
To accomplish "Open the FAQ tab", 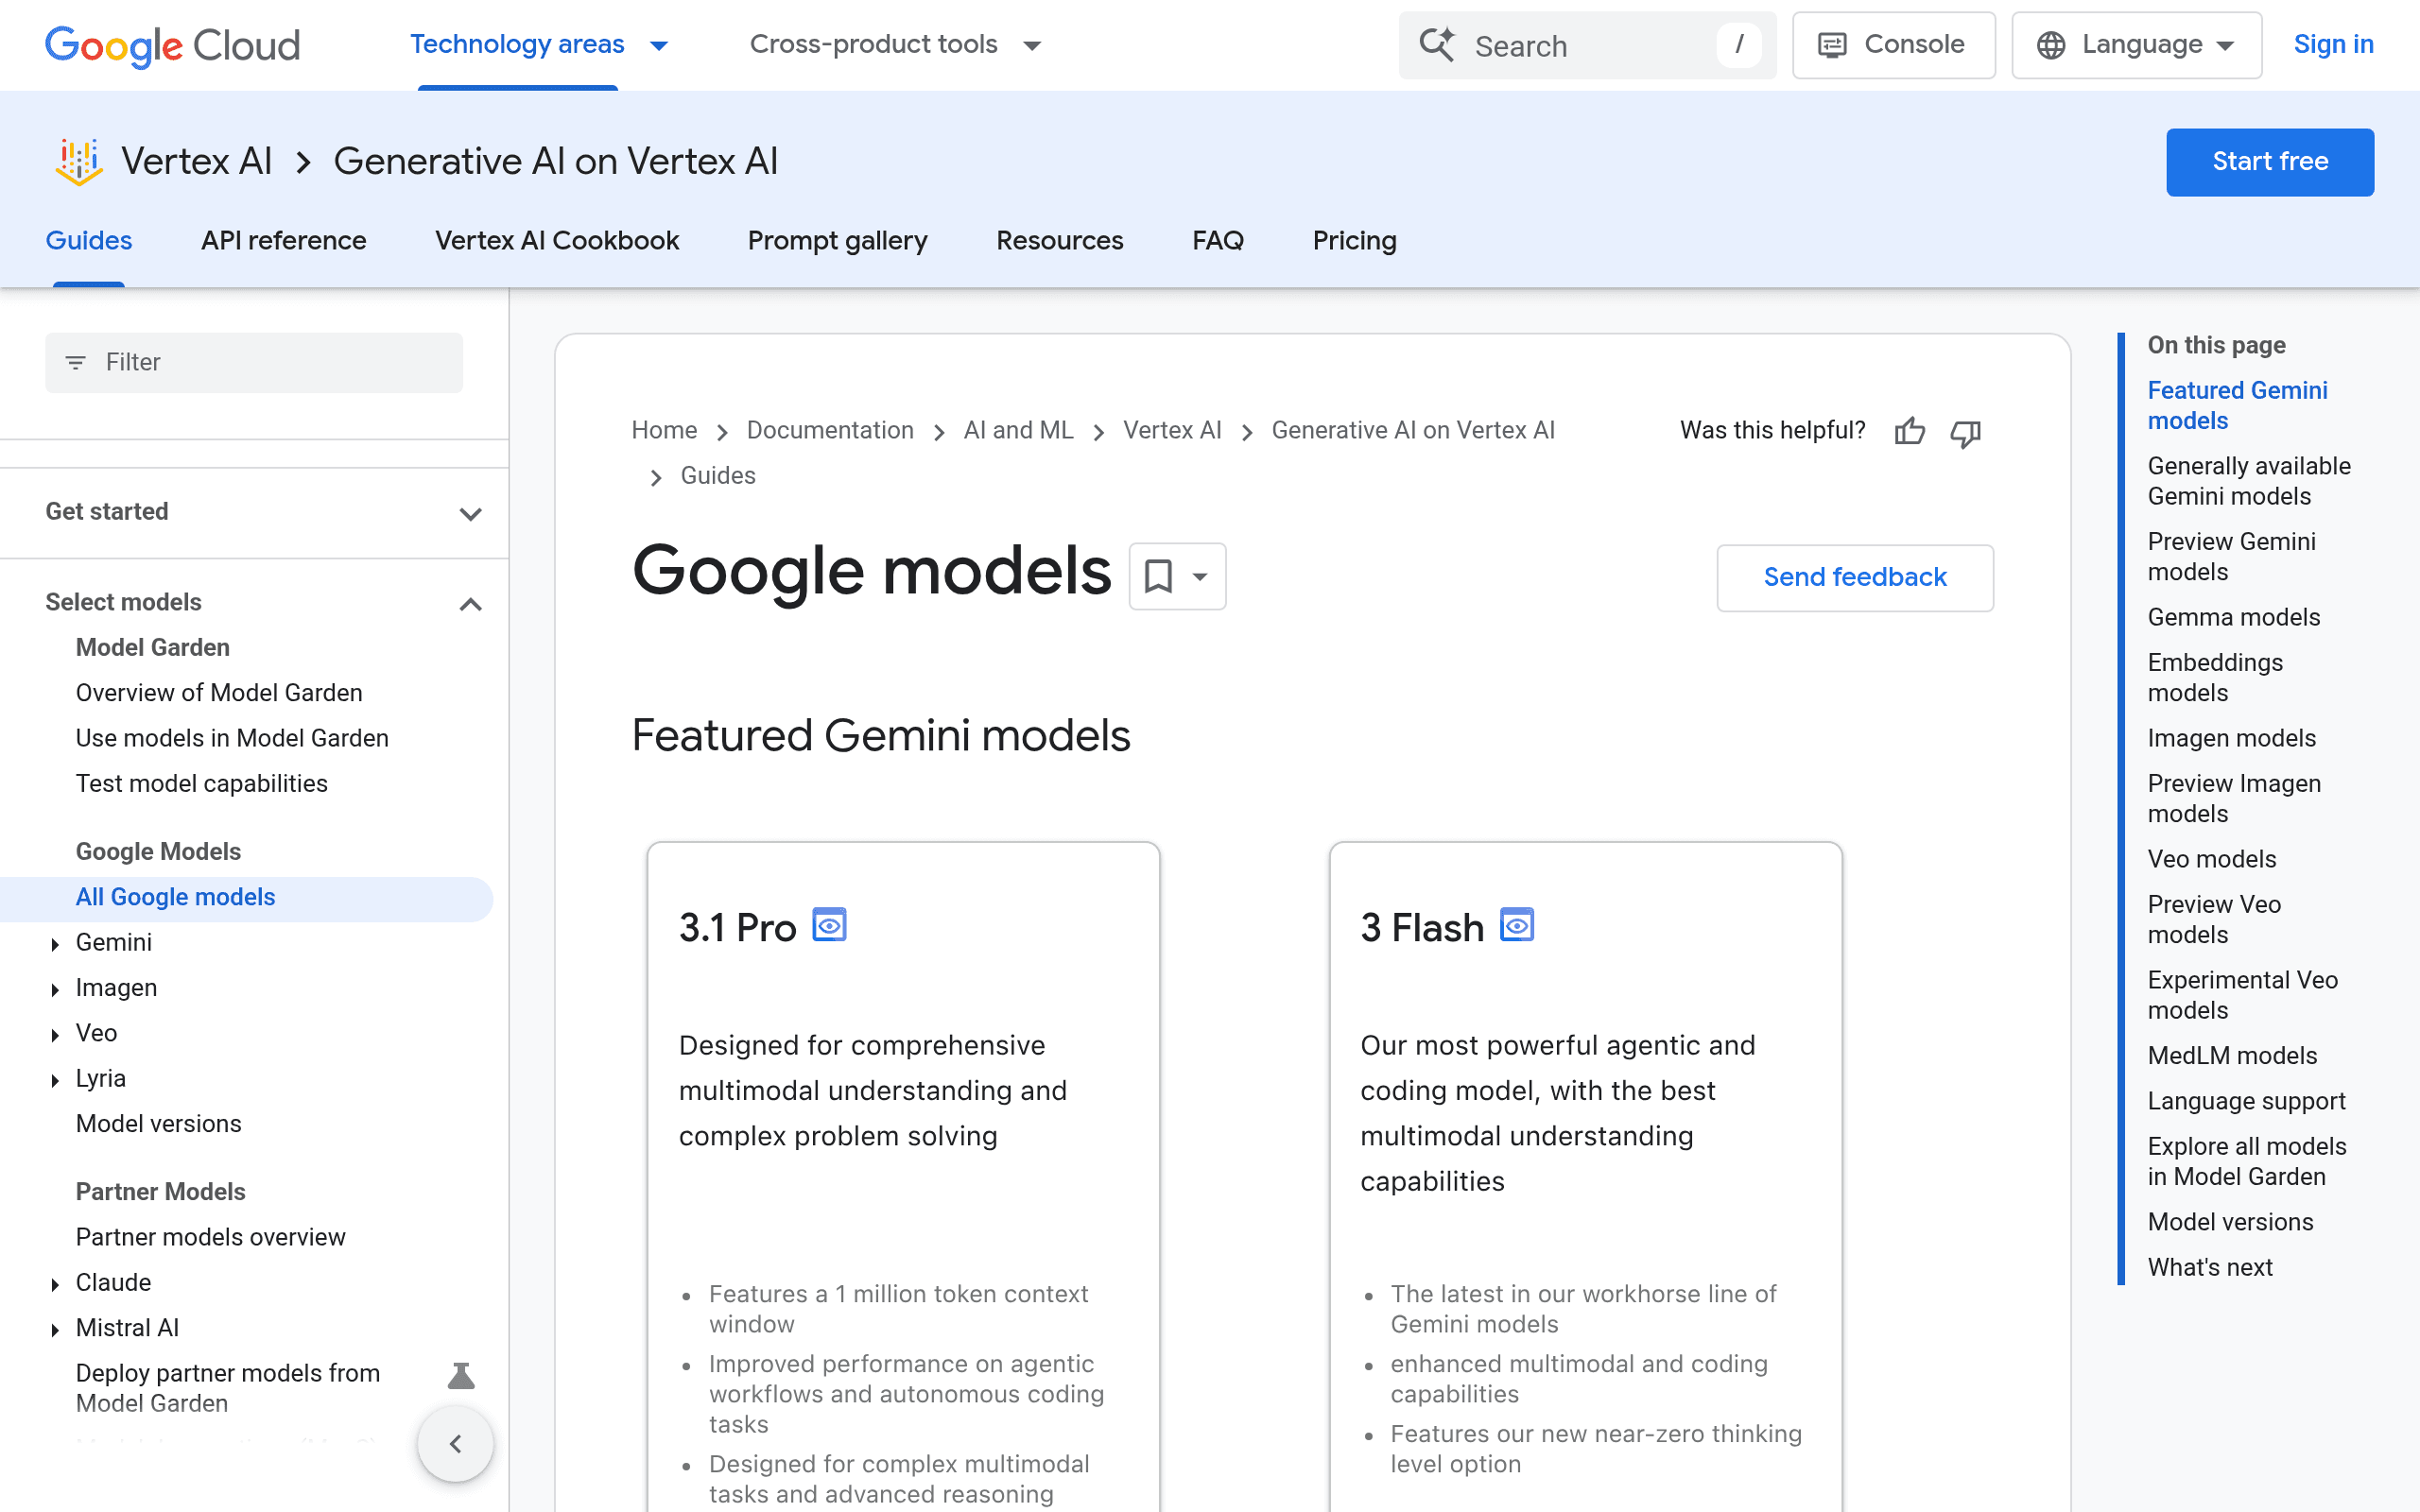I will click(x=1218, y=240).
